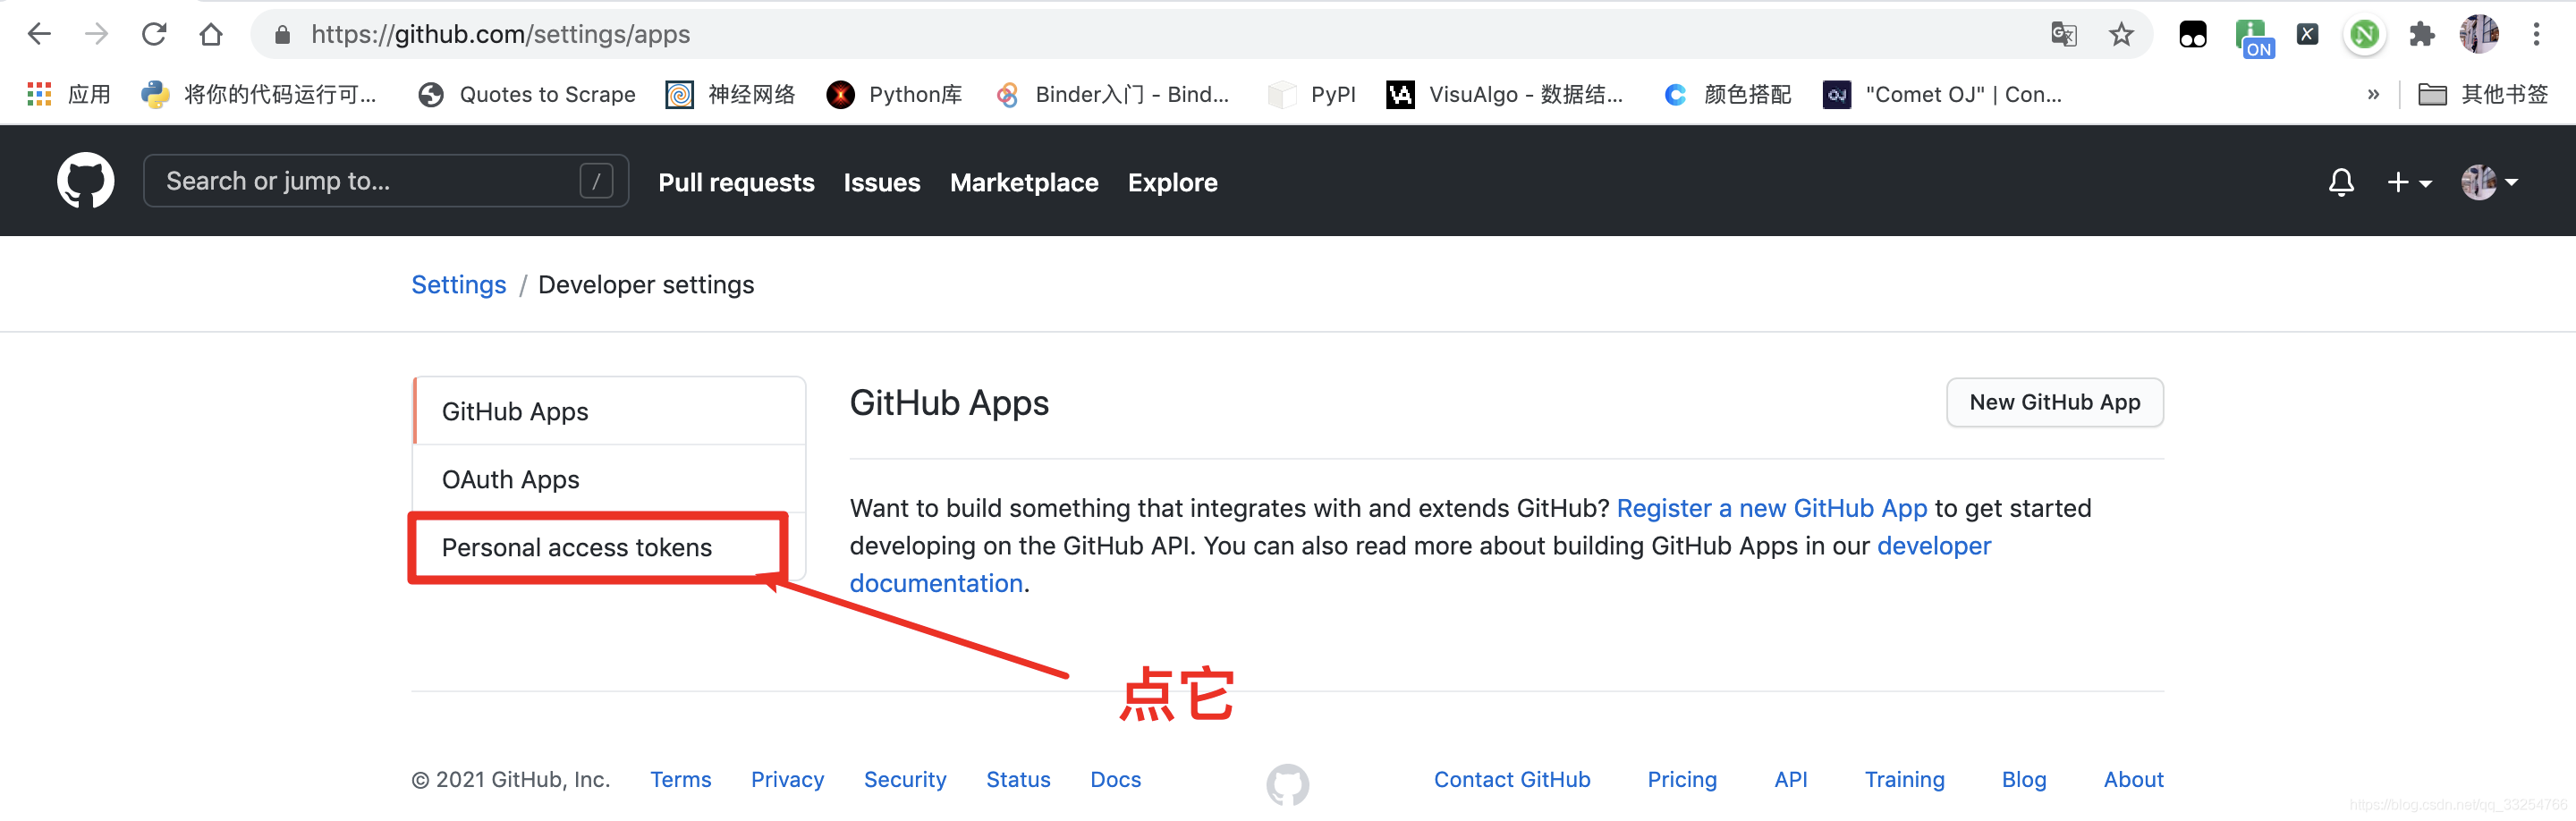Open Training in the footer
This screenshot has height=821, width=2576.
pyautogui.click(x=1904, y=779)
